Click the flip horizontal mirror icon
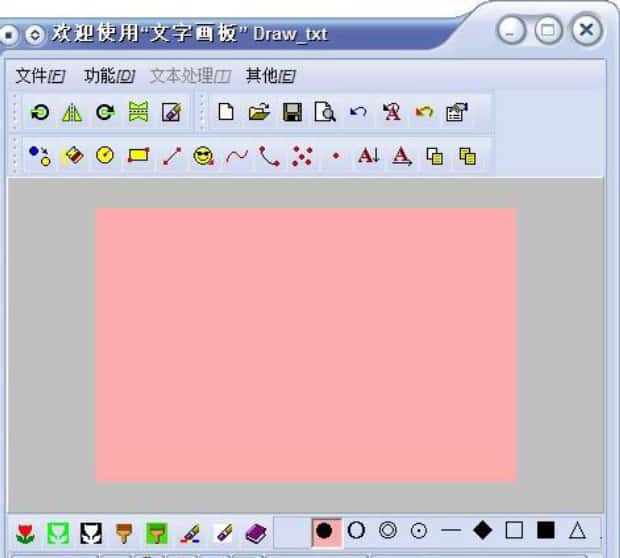620x558 pixels. (x=72, y=113)
